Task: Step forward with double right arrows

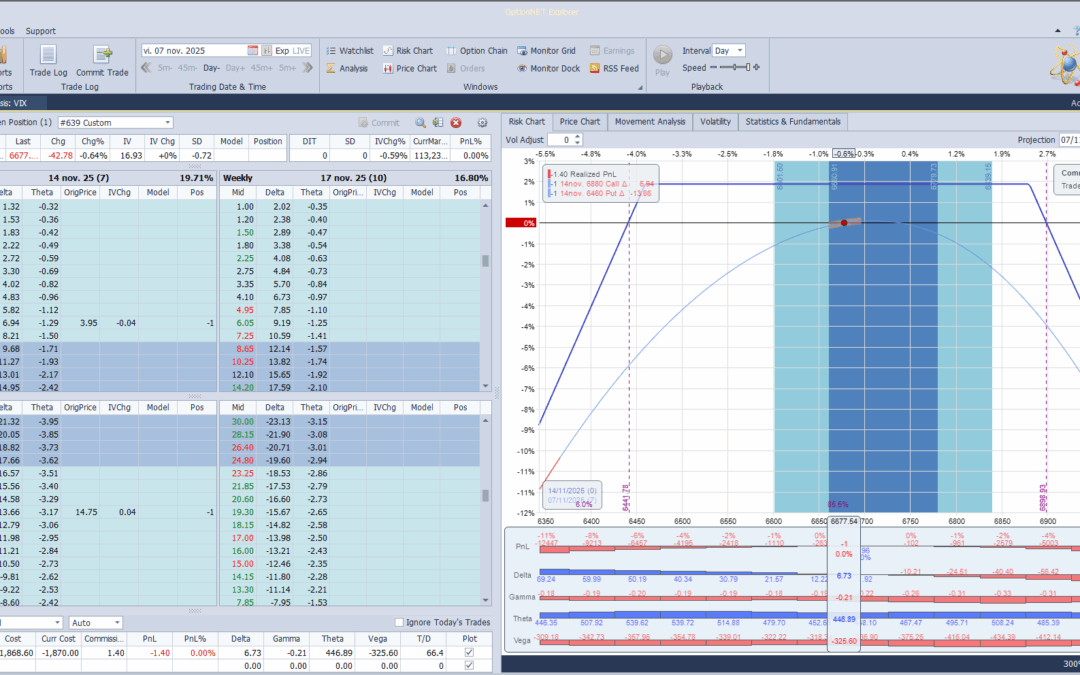Action: [307, 68]
